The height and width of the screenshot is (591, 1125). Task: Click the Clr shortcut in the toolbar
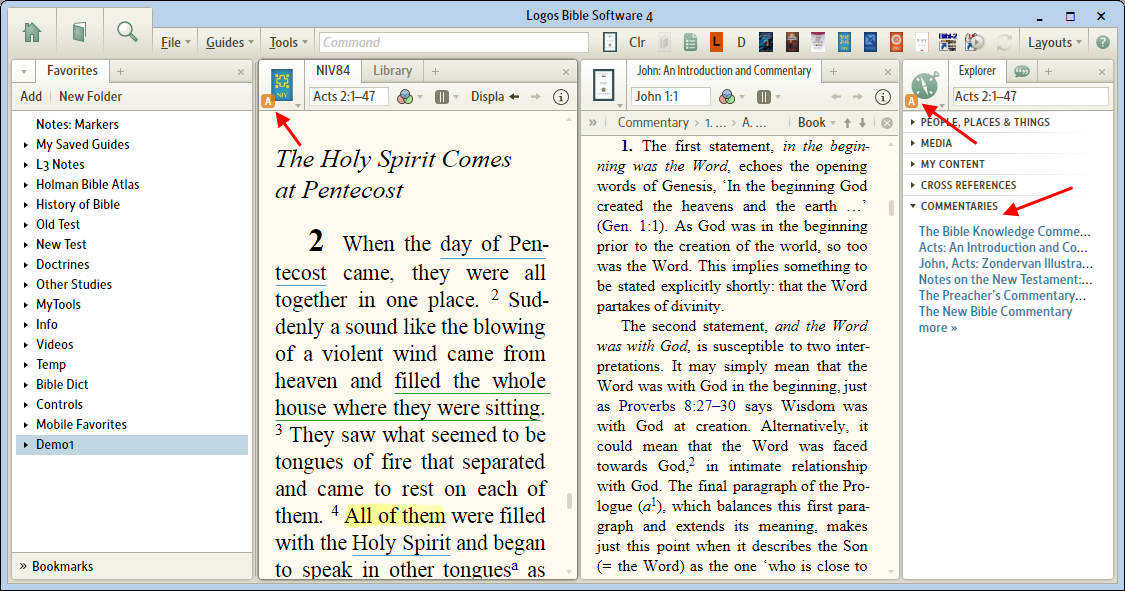pos(637,42)
